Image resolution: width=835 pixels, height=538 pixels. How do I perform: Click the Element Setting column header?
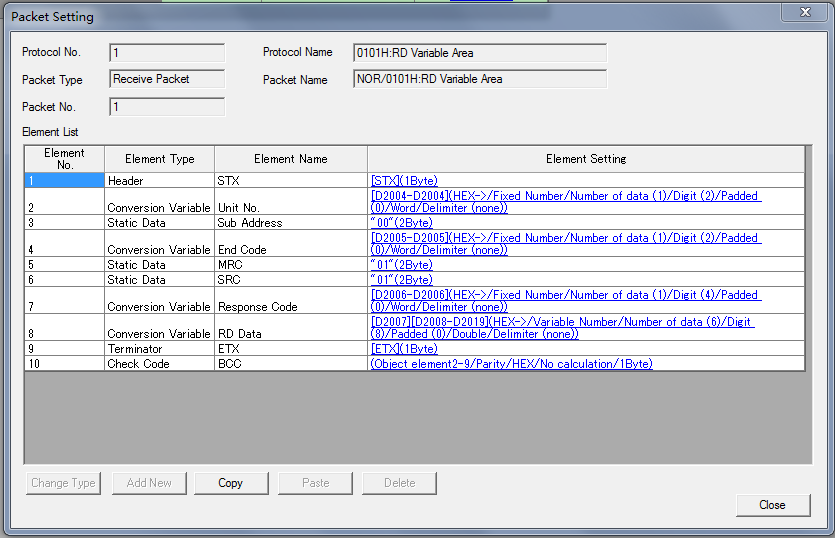click(x=586, y=159)
